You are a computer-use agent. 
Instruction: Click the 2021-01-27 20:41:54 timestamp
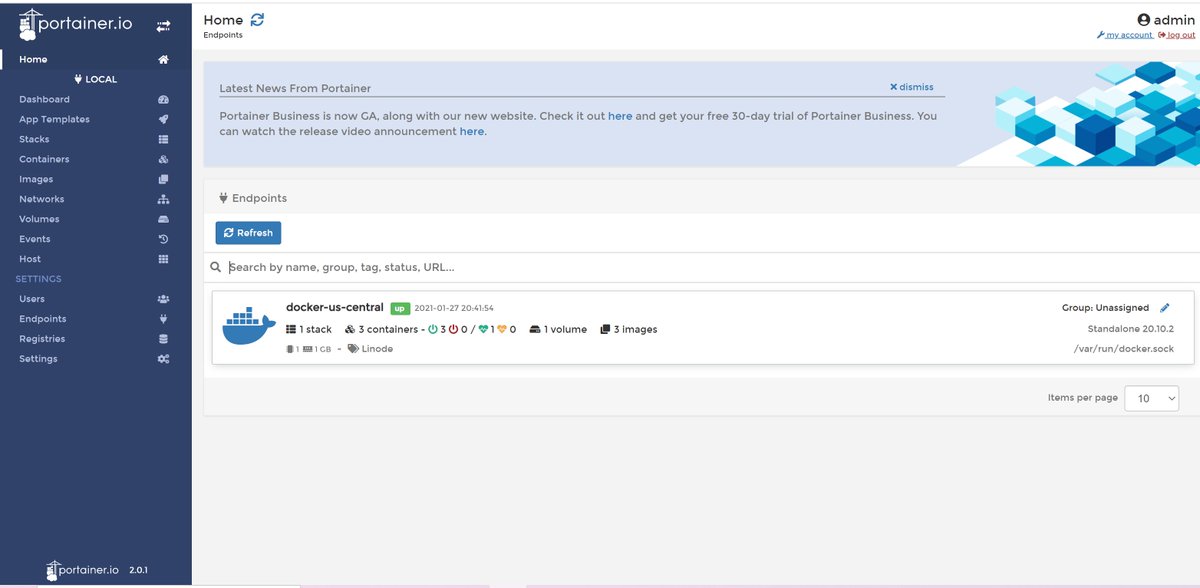454,308
